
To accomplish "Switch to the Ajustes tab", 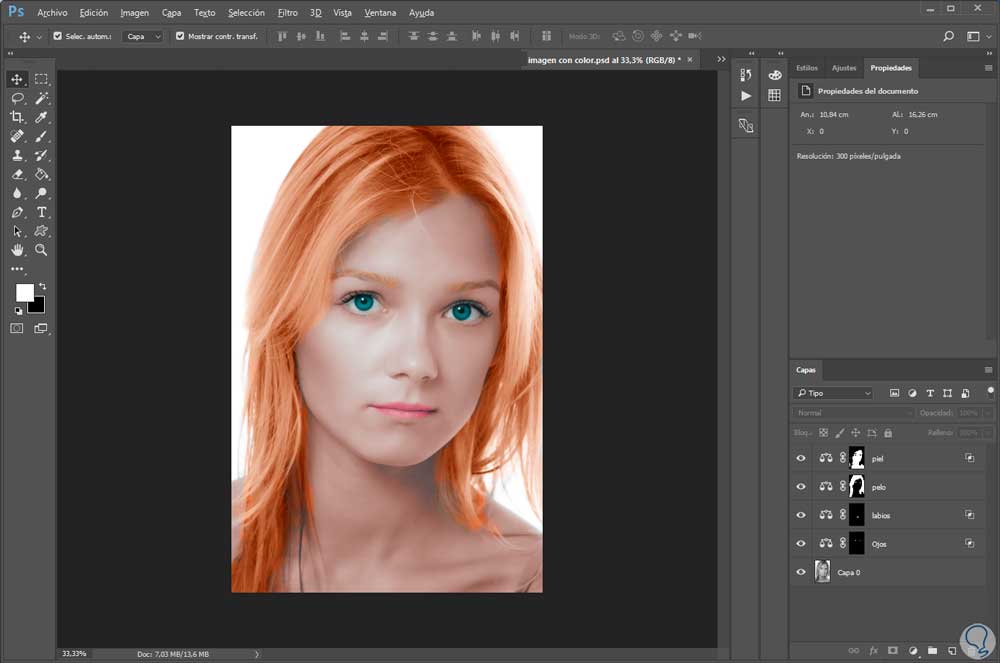I will tap(844, 68).
